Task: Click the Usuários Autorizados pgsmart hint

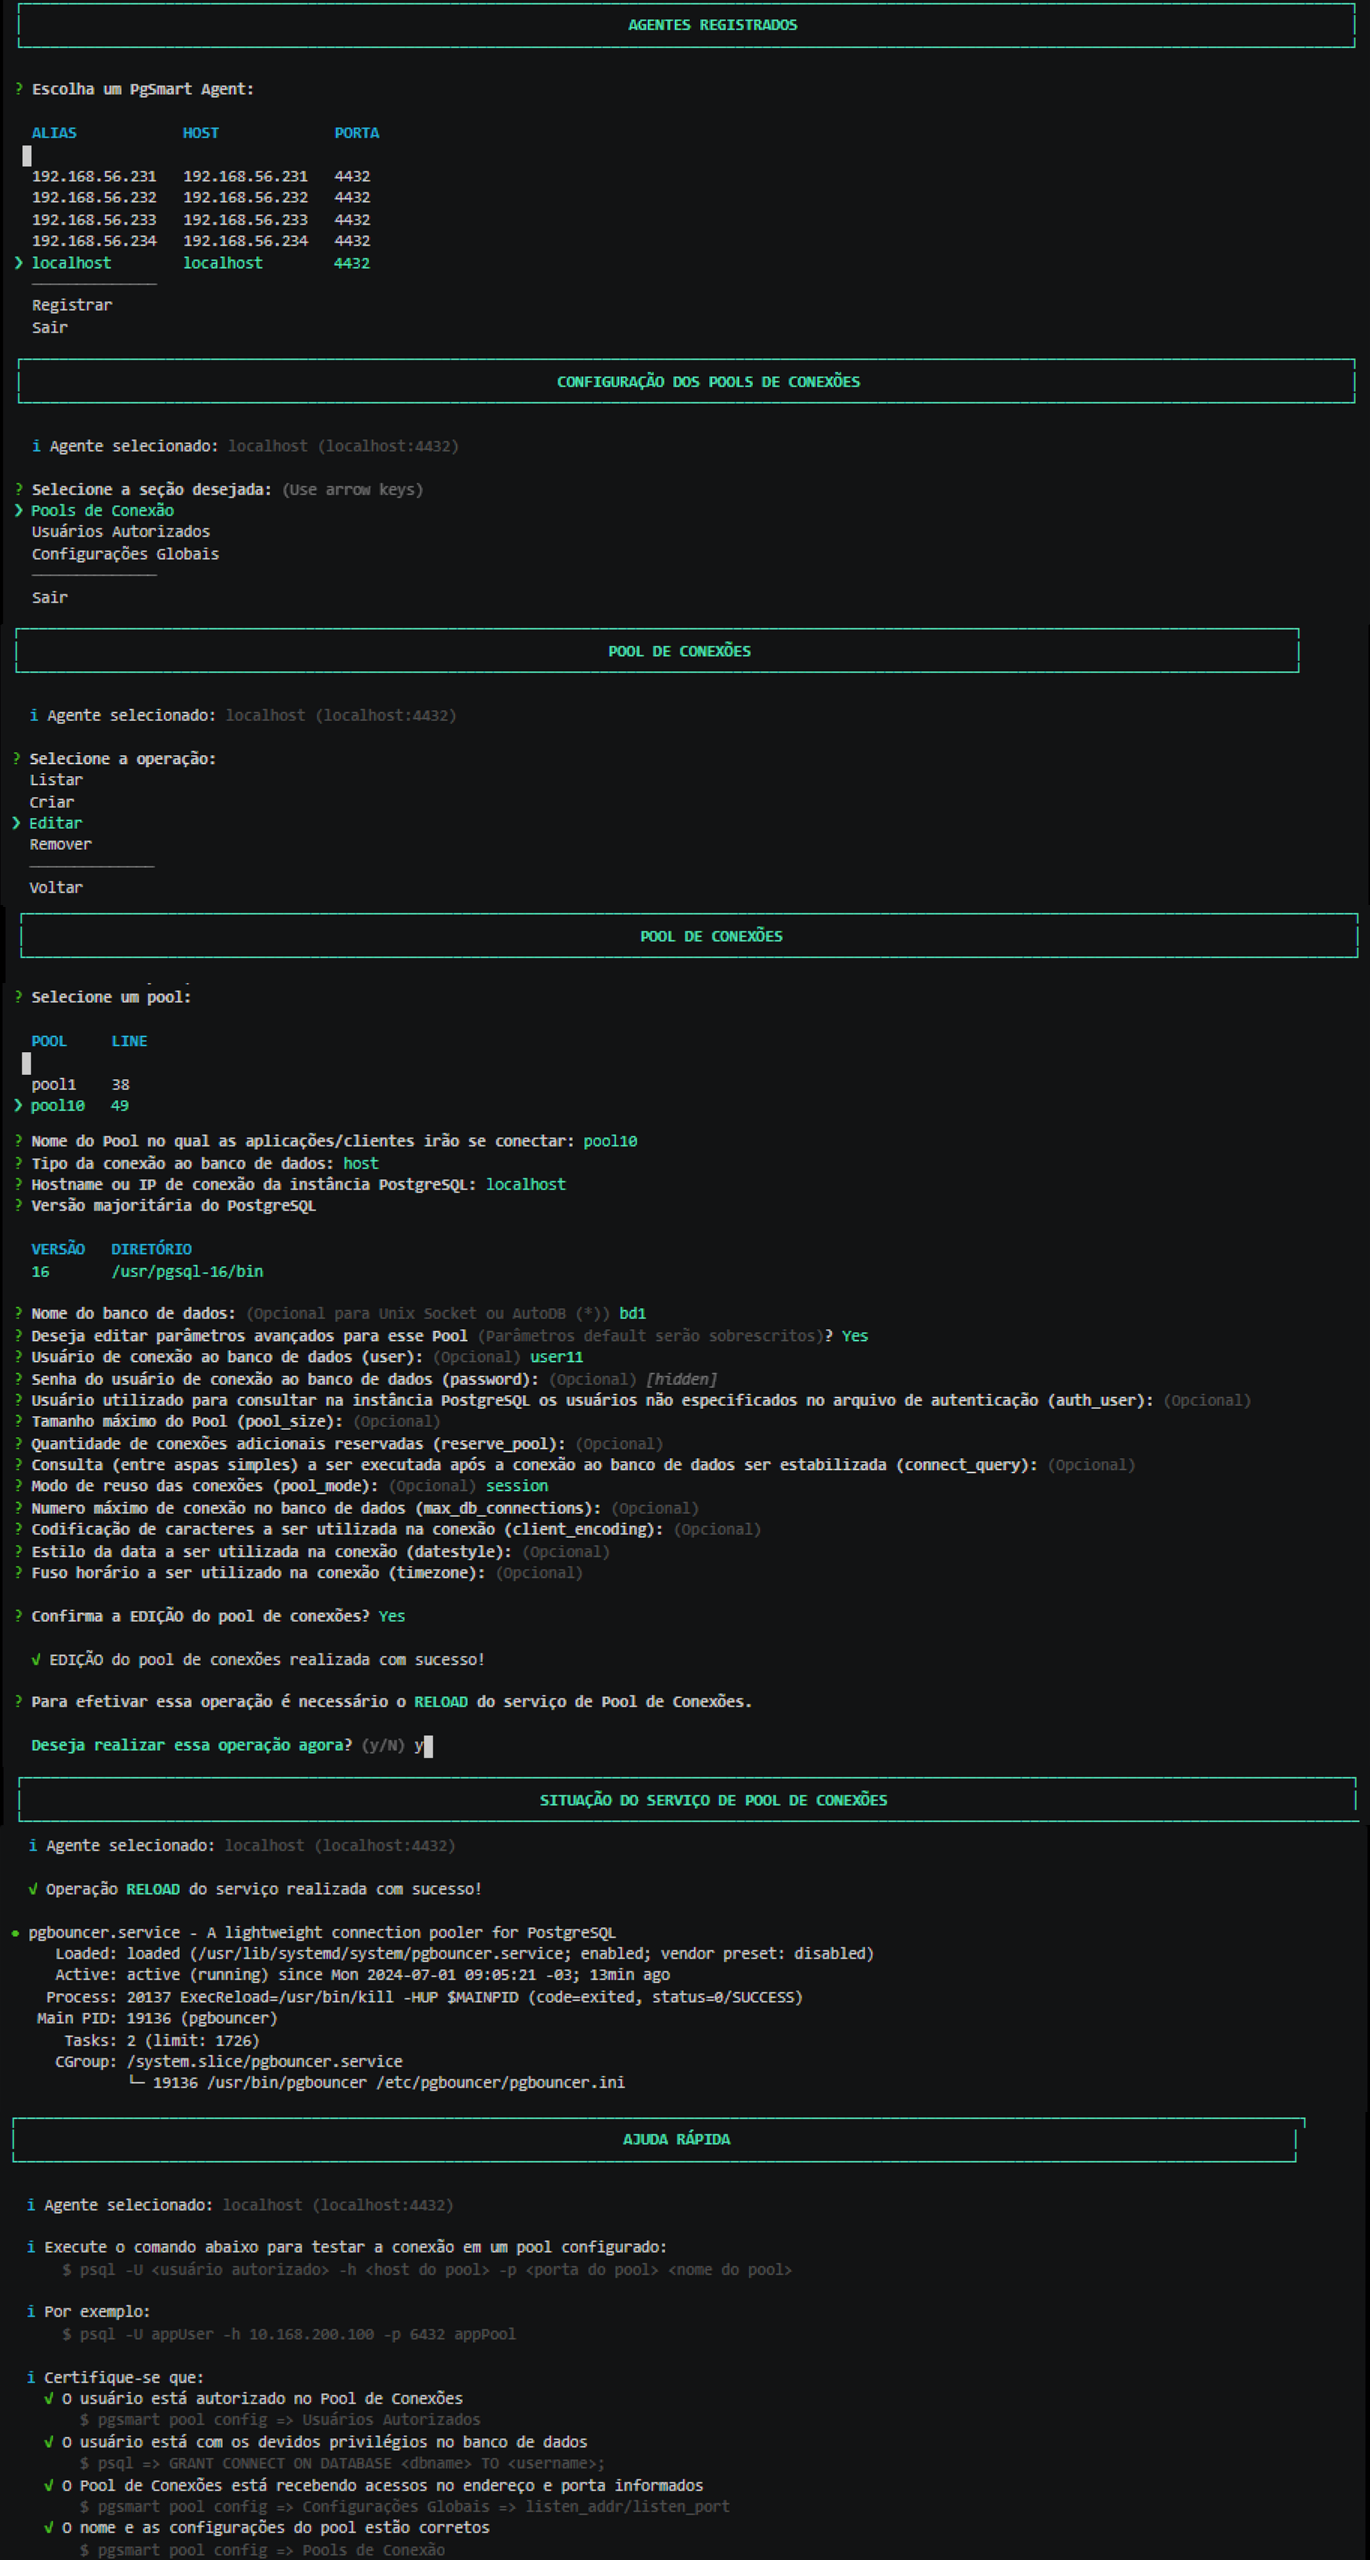Action: pyautogui.click(x=280, y=2420)
